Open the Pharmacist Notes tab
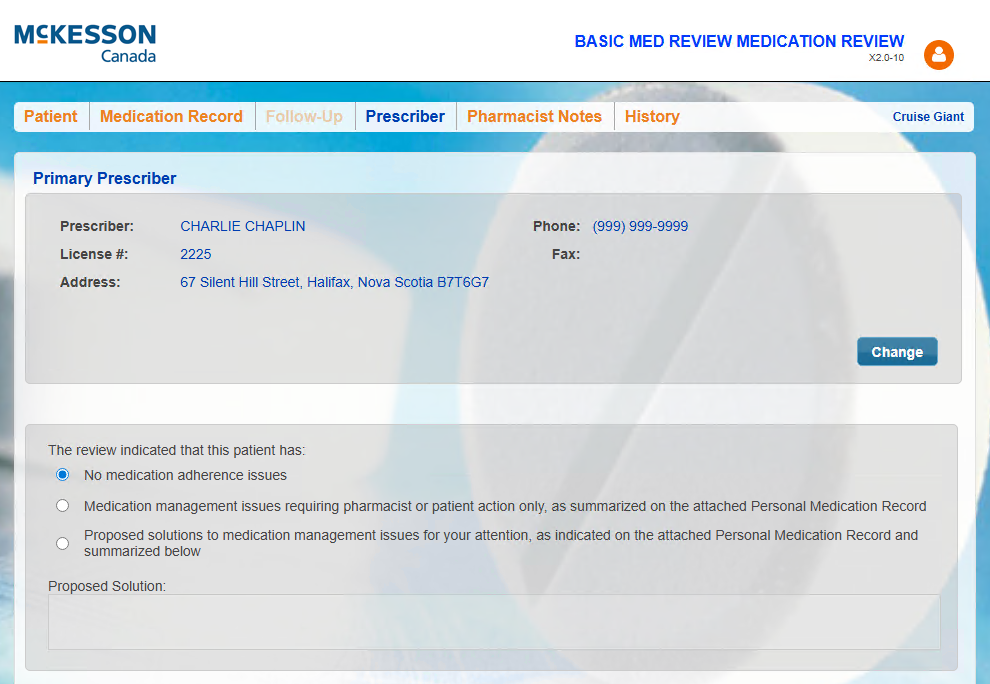The width and height of the screenshot is (990, 684). click(534, 116)
